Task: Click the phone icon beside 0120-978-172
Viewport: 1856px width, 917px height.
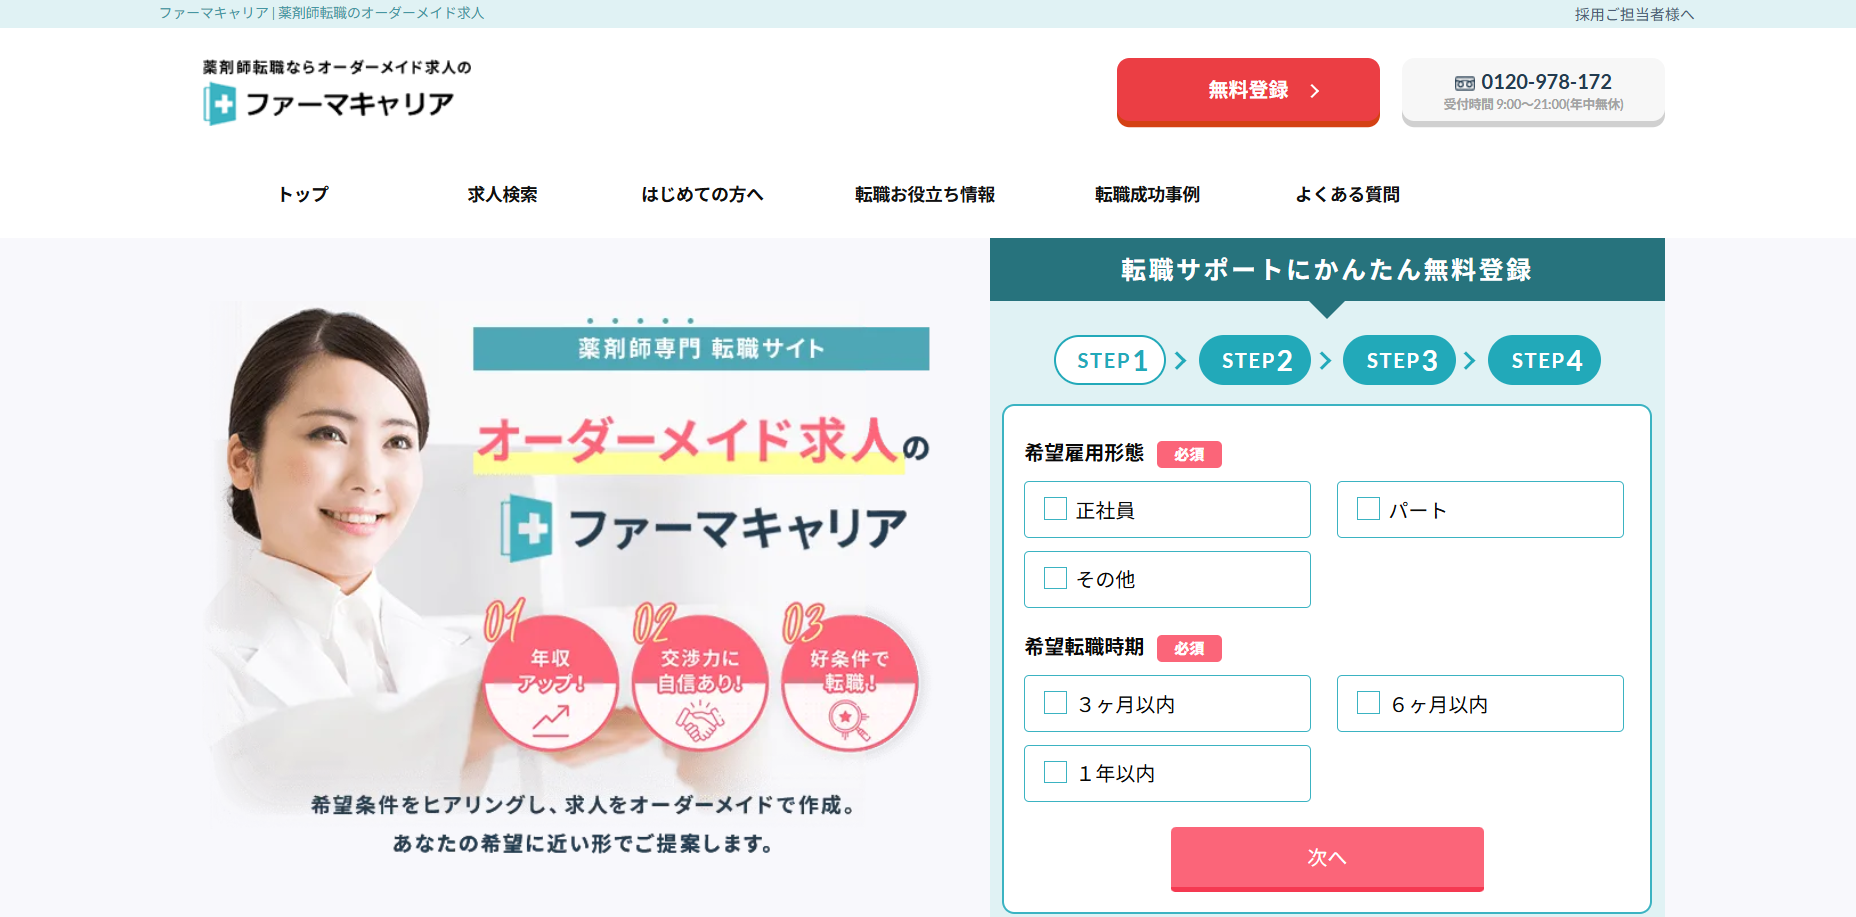Action: point(1464,83)
